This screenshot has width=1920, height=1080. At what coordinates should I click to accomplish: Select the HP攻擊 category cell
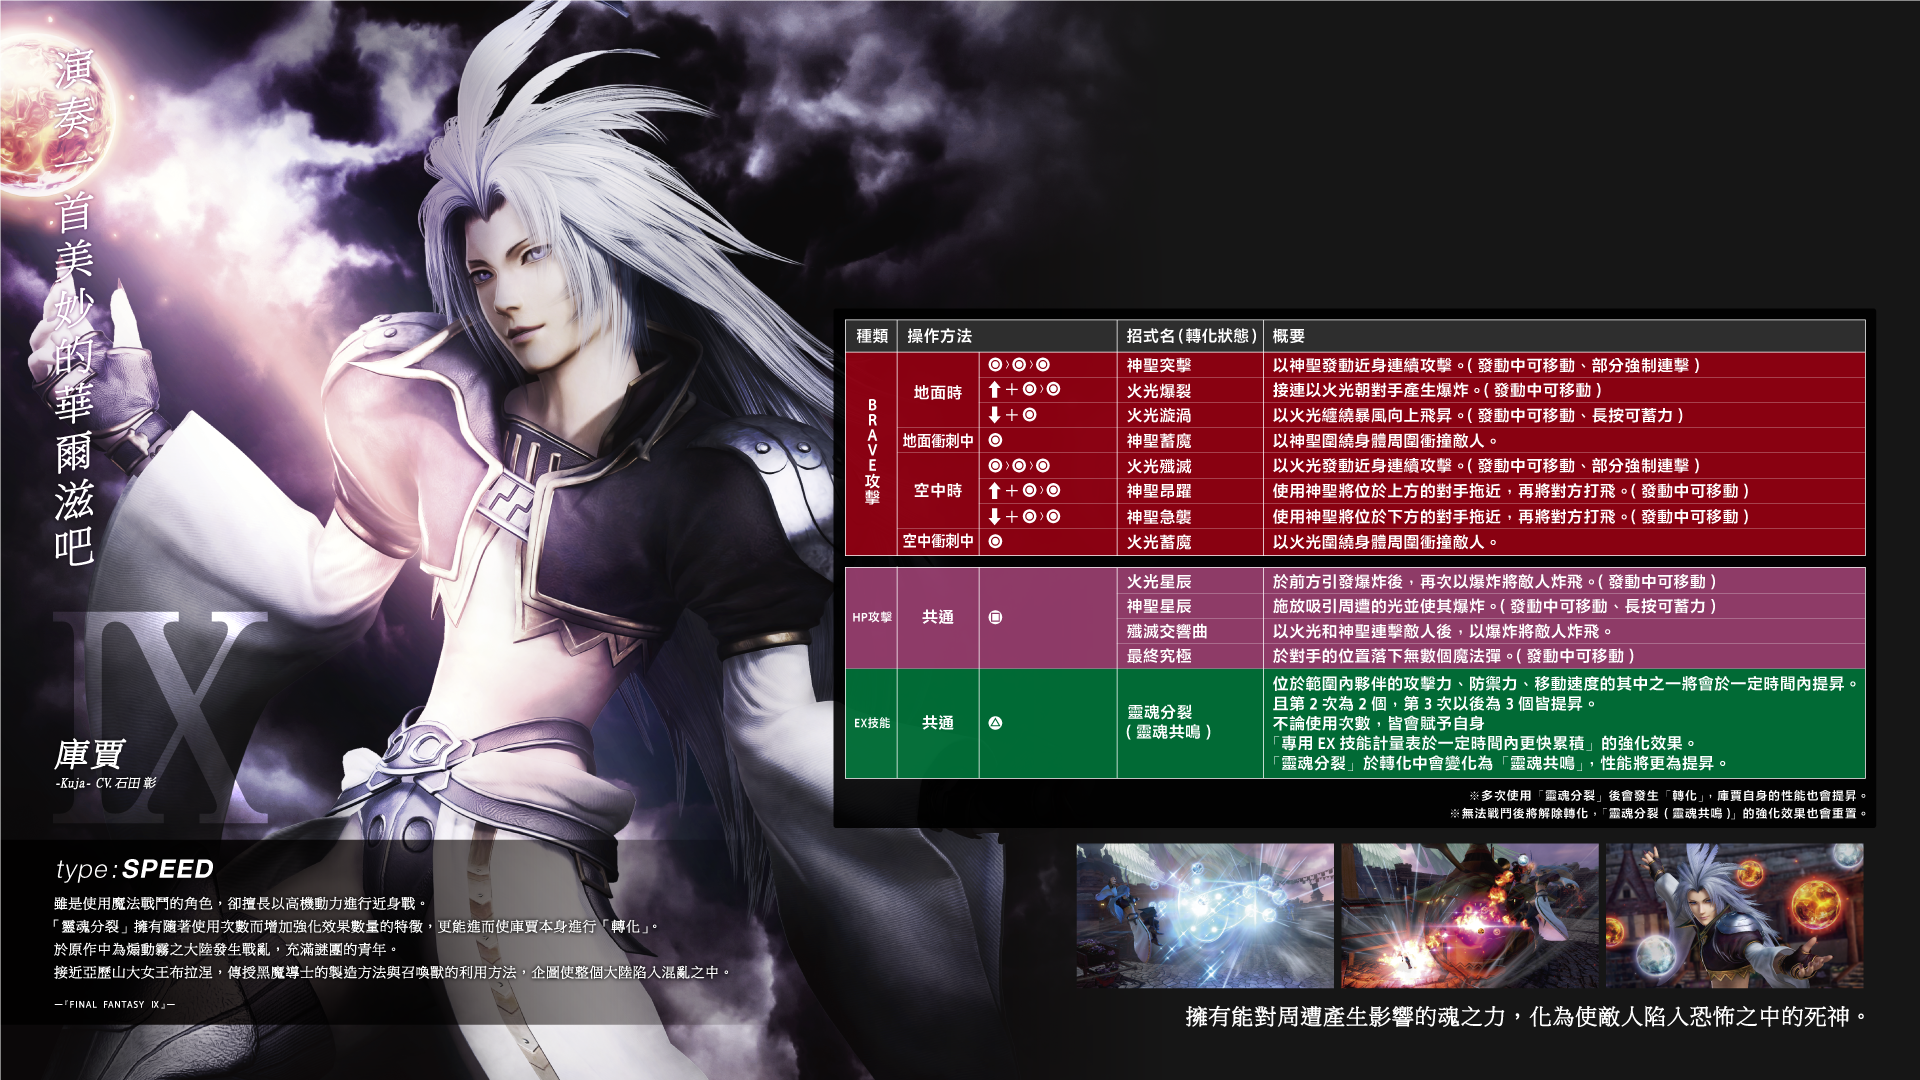[x=872, y=617]
